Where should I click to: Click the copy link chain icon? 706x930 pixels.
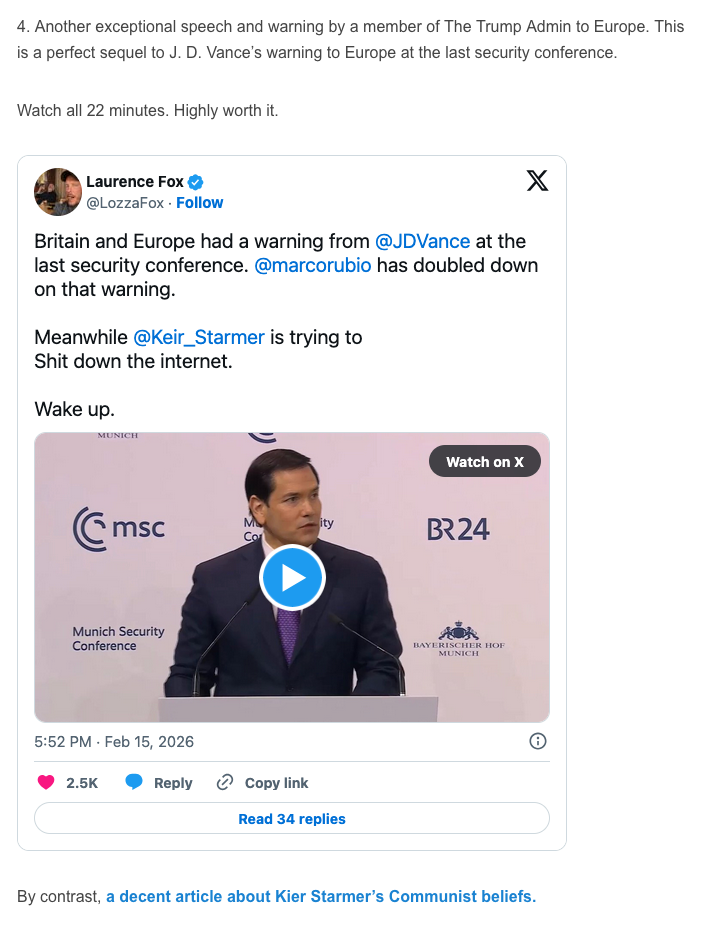point(225,783)
